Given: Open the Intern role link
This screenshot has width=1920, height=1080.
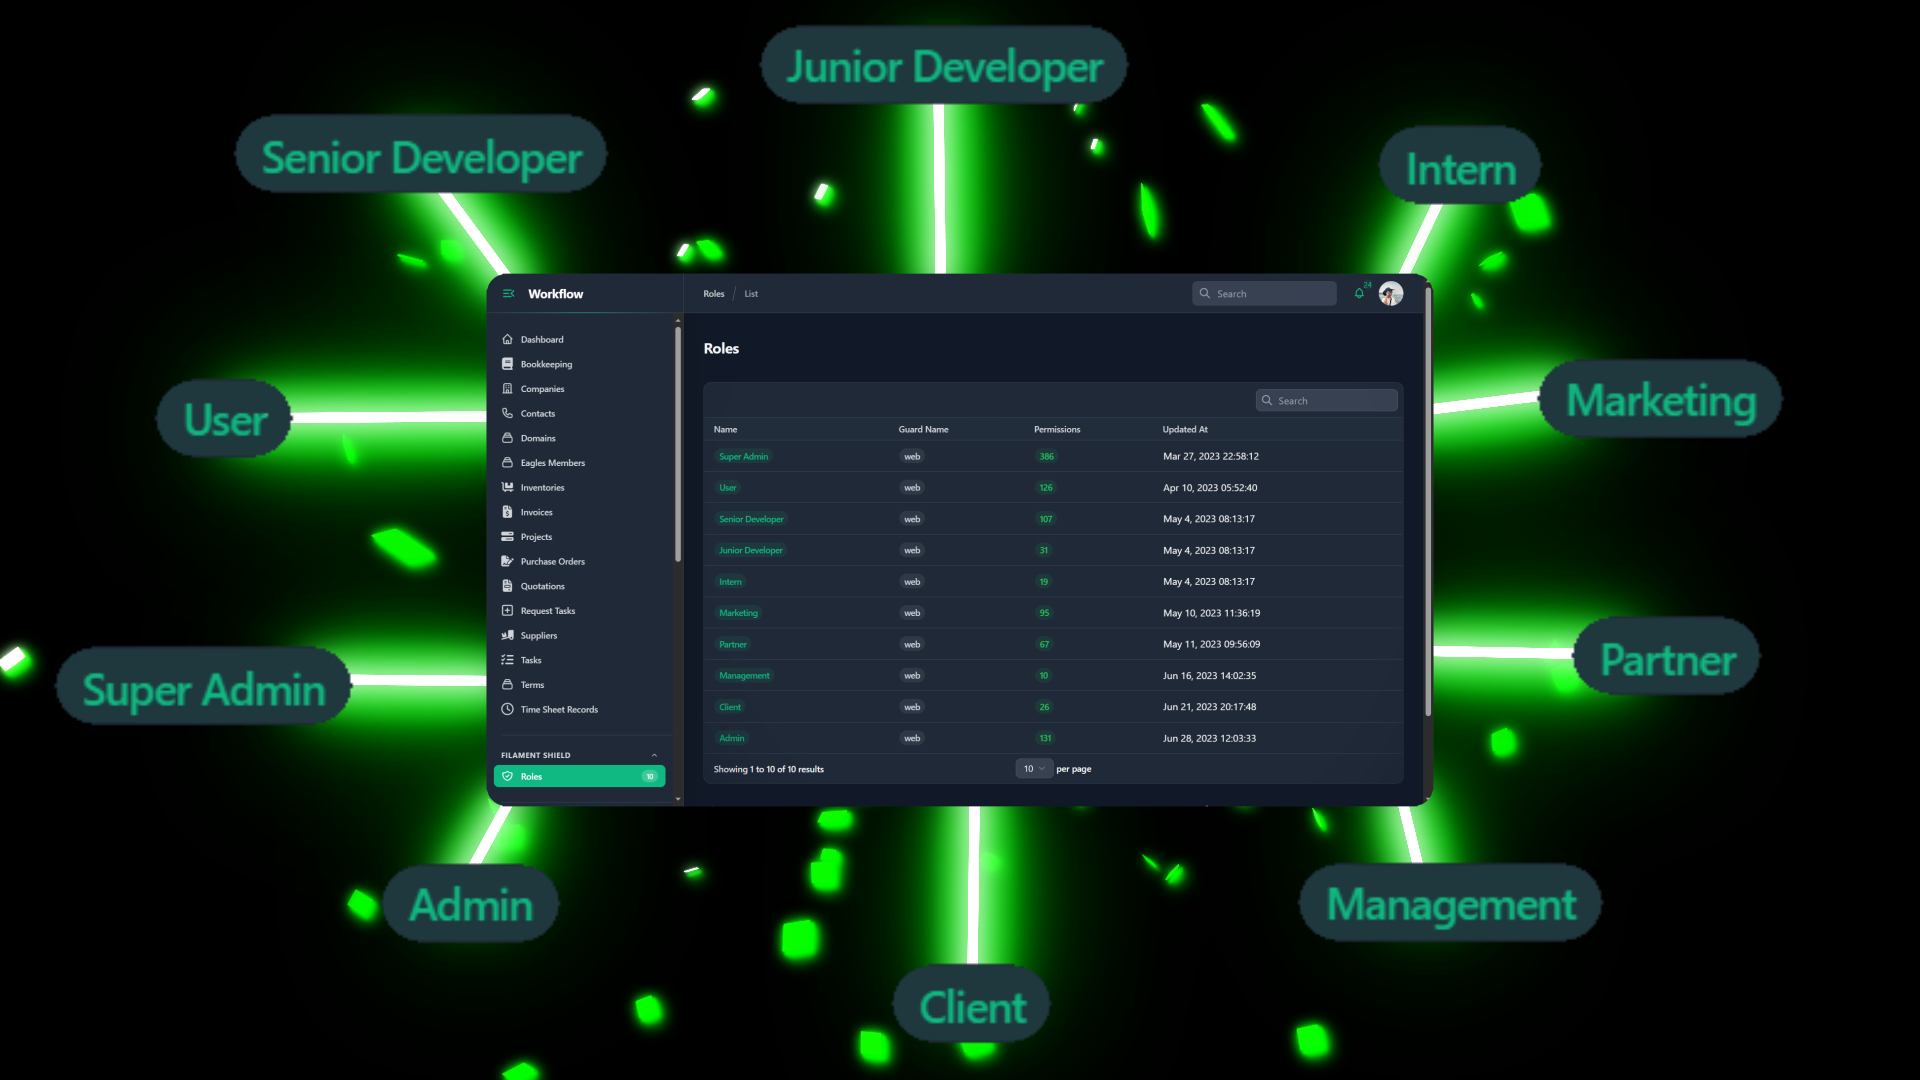Looking at the screenshot, I should click(x=730, y=582).
